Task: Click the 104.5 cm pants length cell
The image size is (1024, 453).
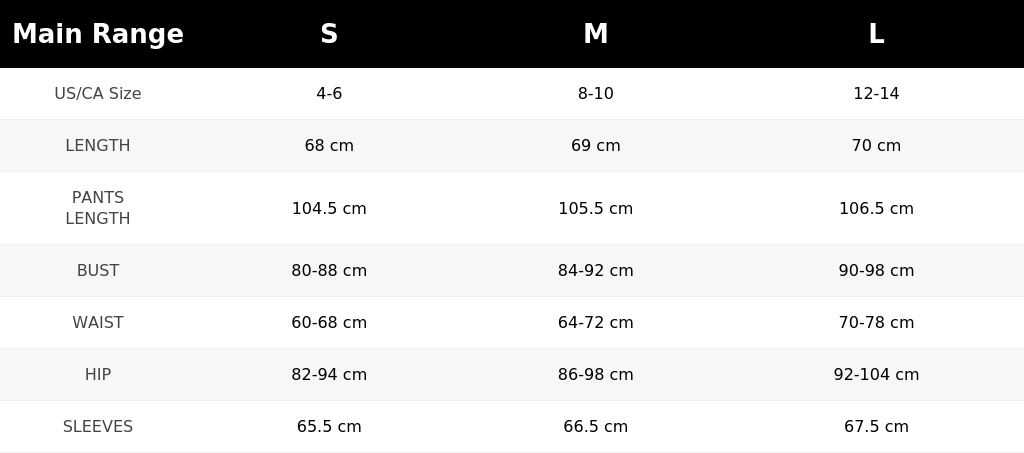Action: [329, 208]
